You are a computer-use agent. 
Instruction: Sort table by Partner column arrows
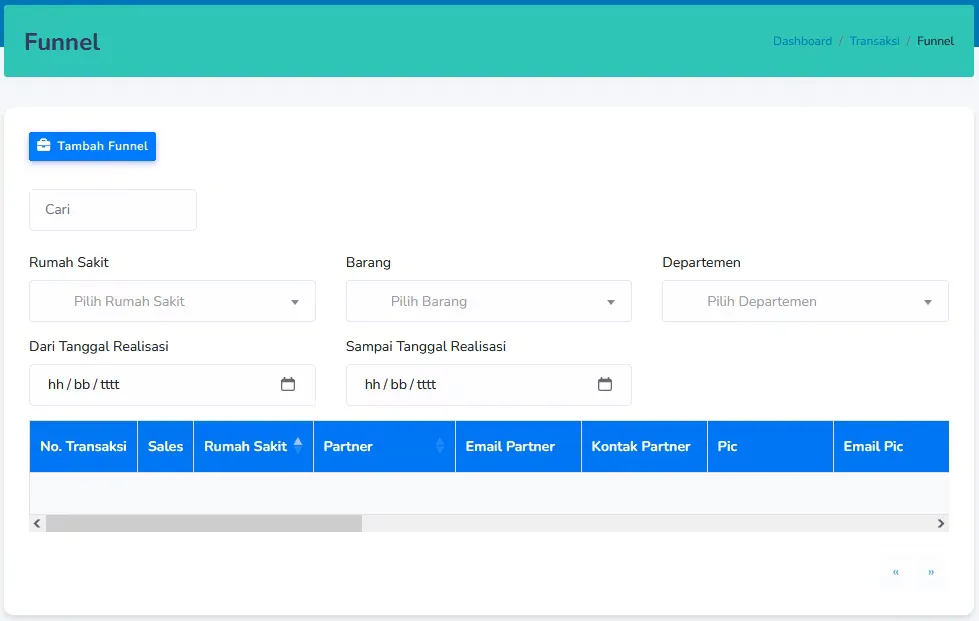[x=440, y=446]
